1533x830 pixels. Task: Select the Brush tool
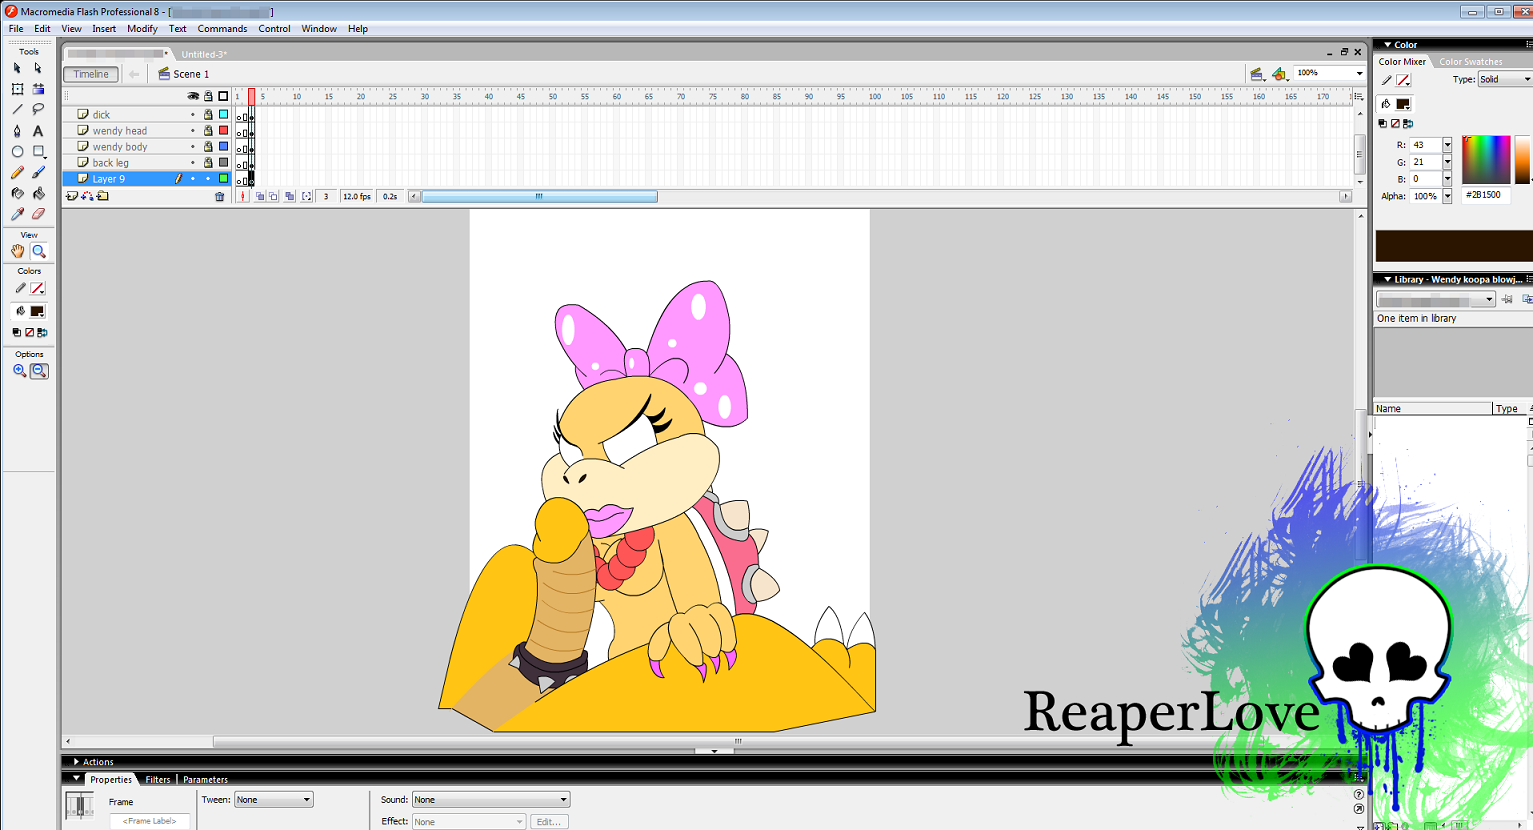tap(38, 172)
